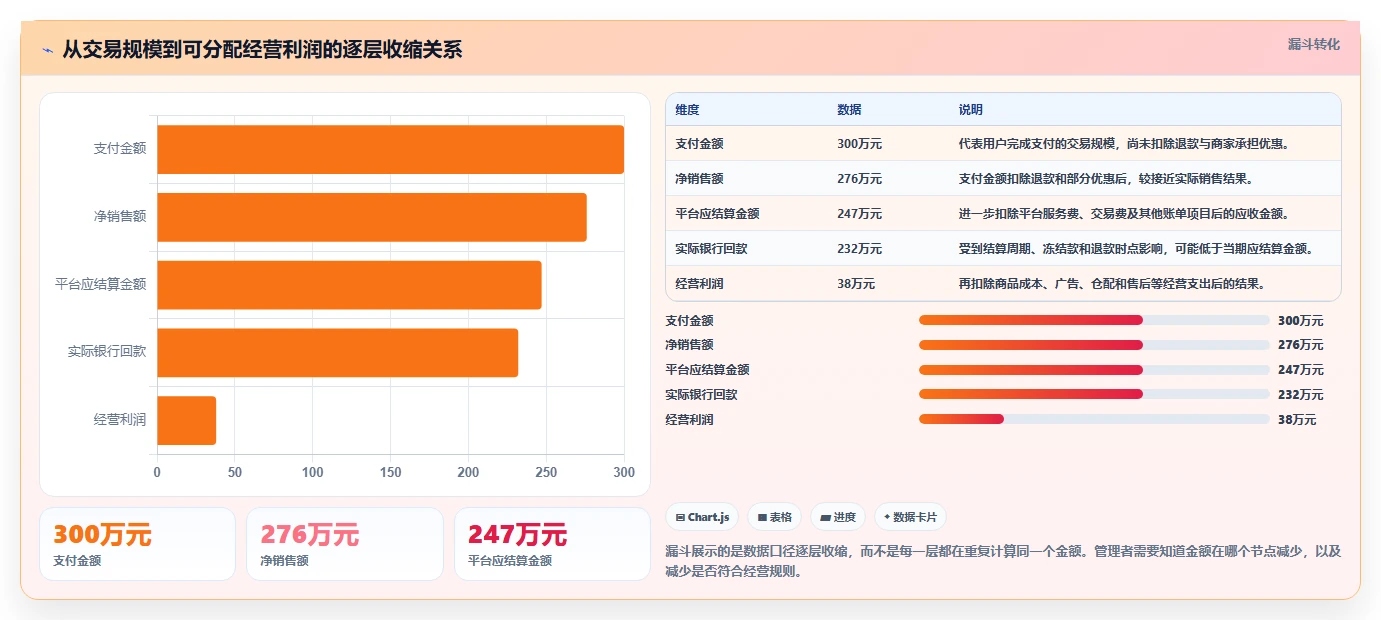This screenshot has width=1381, height=620.
Task: Click the 276万元 table value
Action: 859,179
